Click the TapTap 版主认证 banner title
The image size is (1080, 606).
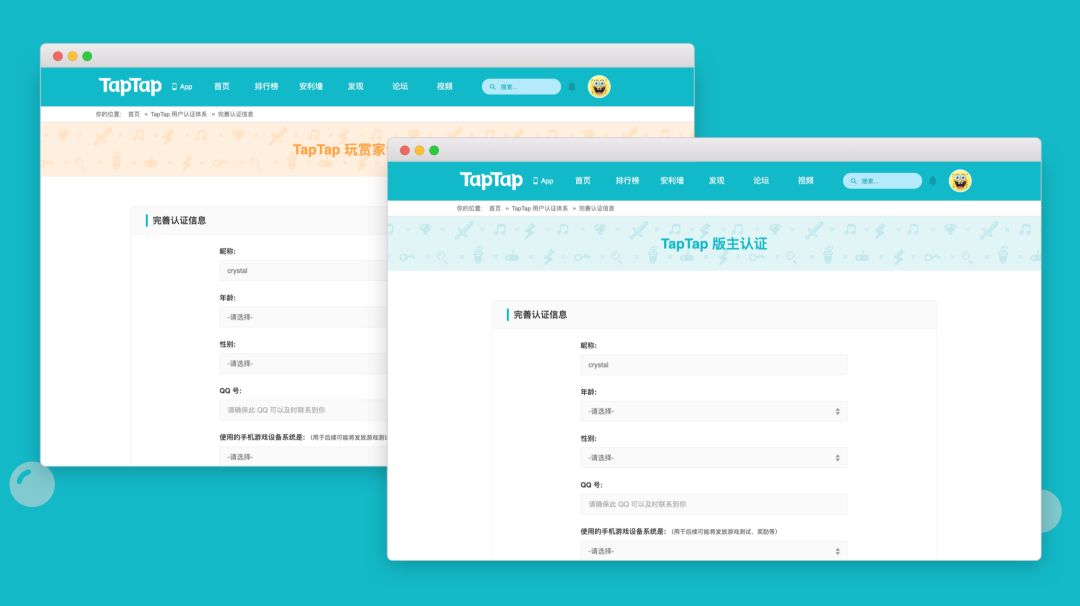coord(714,244)
